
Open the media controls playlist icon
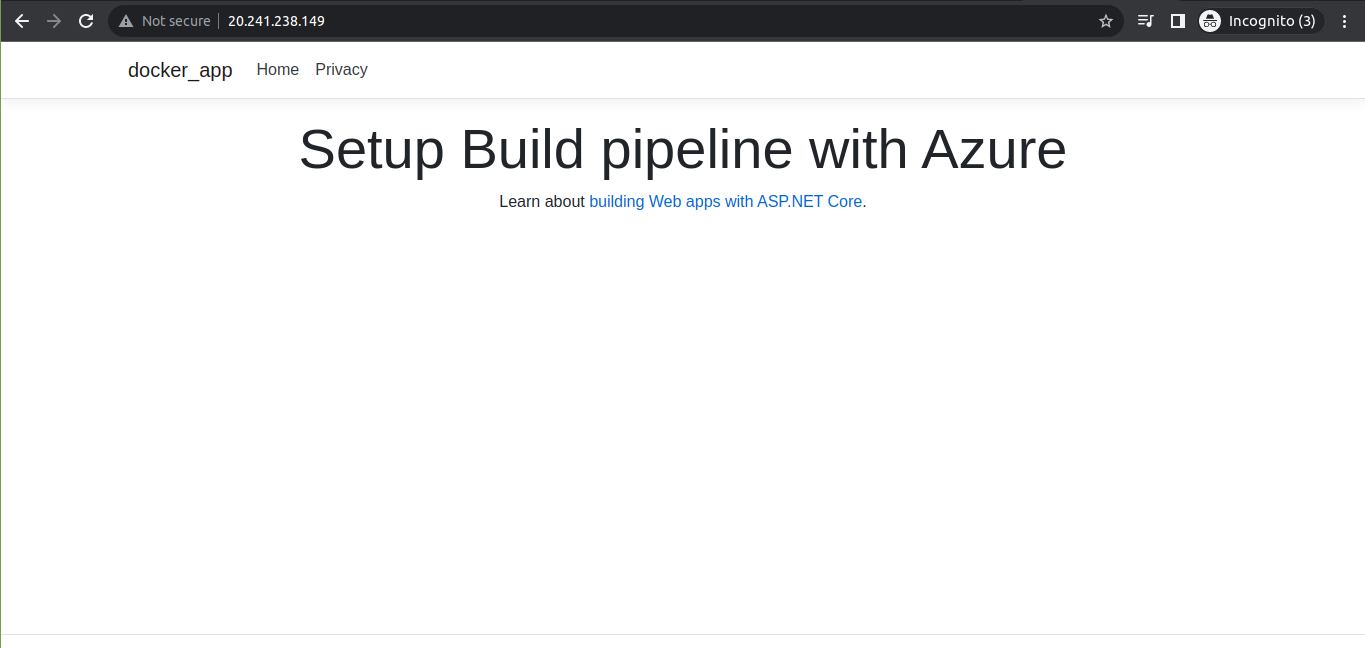(1146, 21)
